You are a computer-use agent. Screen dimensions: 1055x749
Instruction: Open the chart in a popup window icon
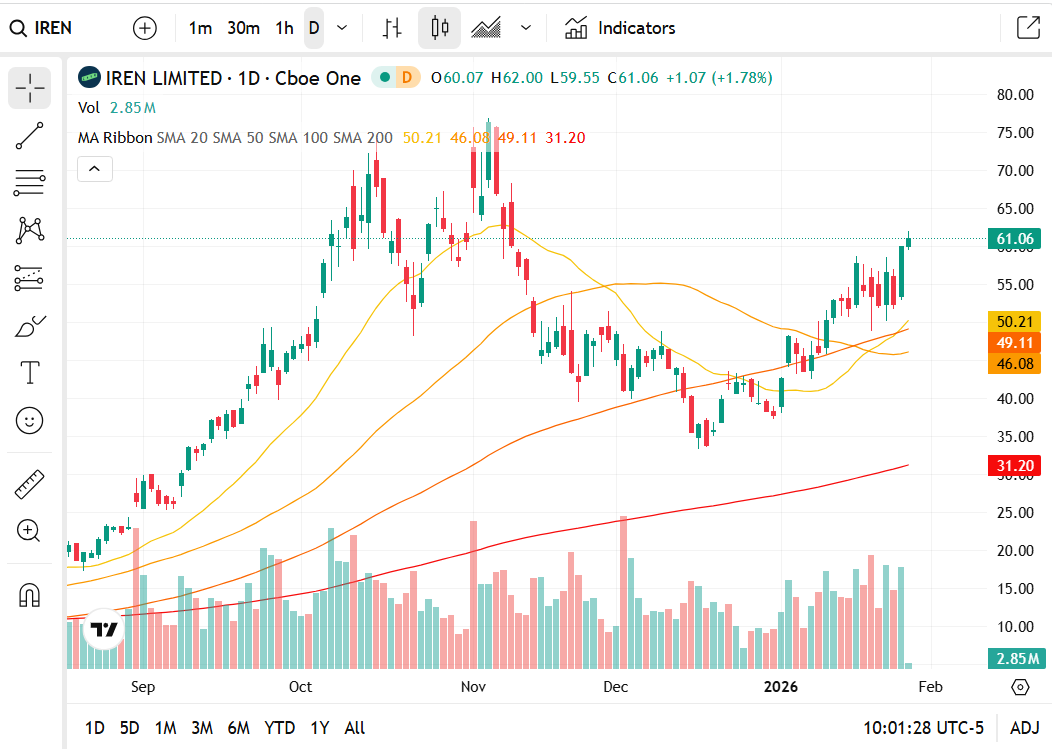(x=1028, y=28)
